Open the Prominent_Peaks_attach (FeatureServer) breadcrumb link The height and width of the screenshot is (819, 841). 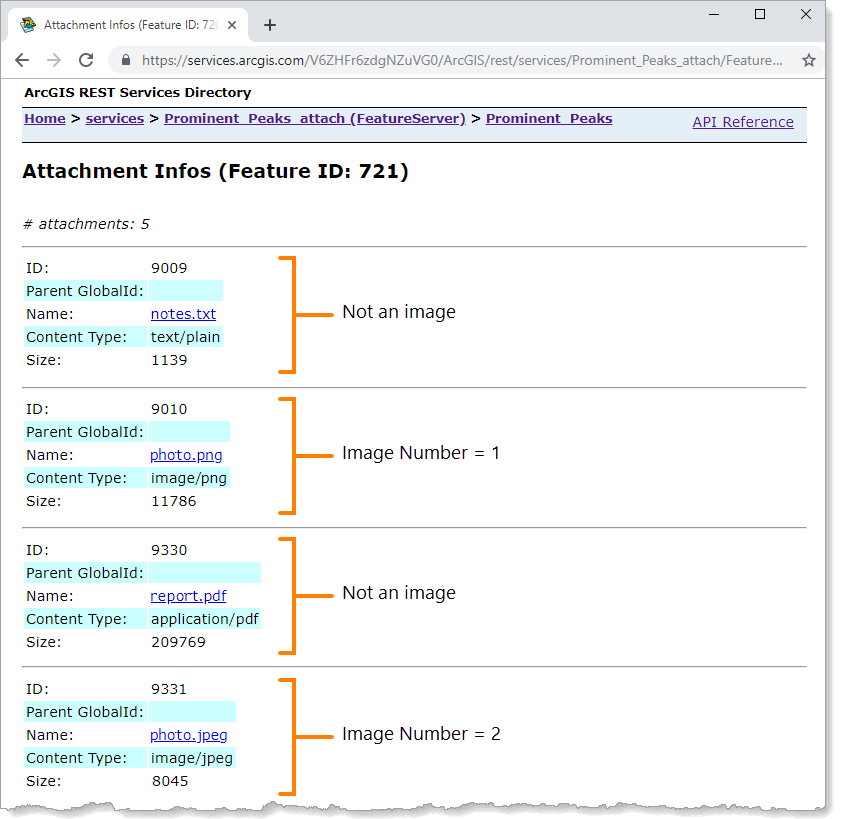click(314, 119)
